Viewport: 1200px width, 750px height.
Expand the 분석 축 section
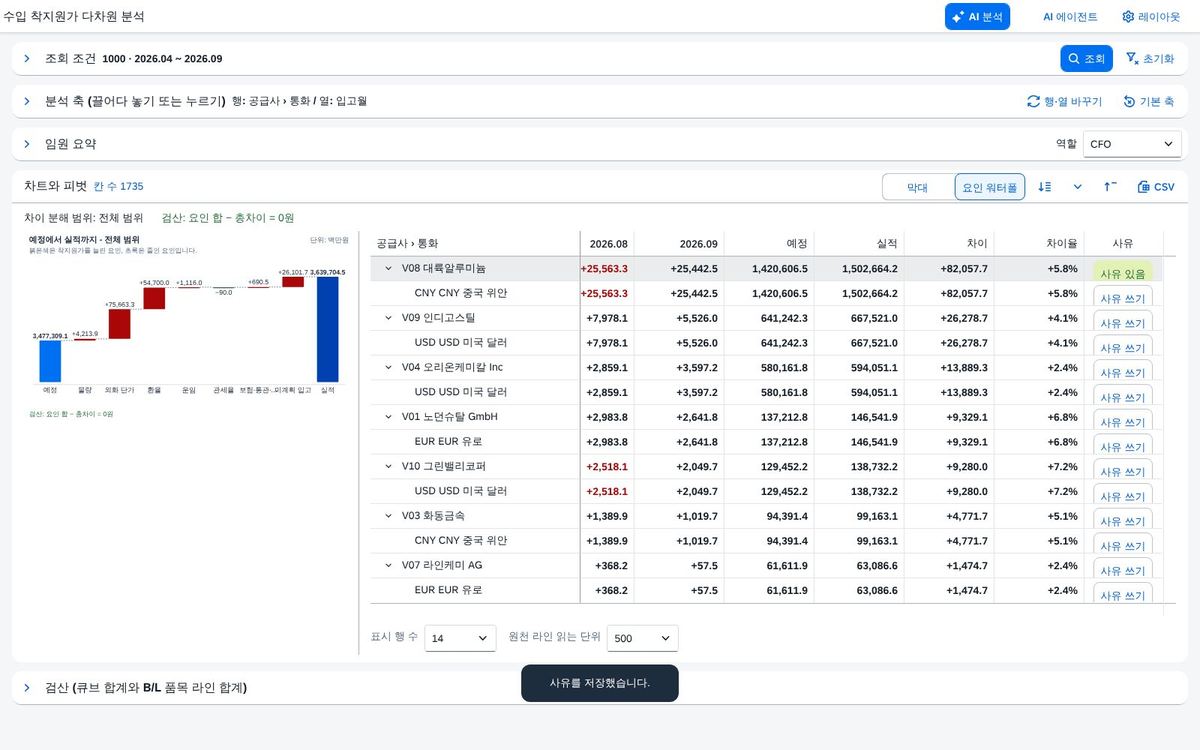point(27,101)
